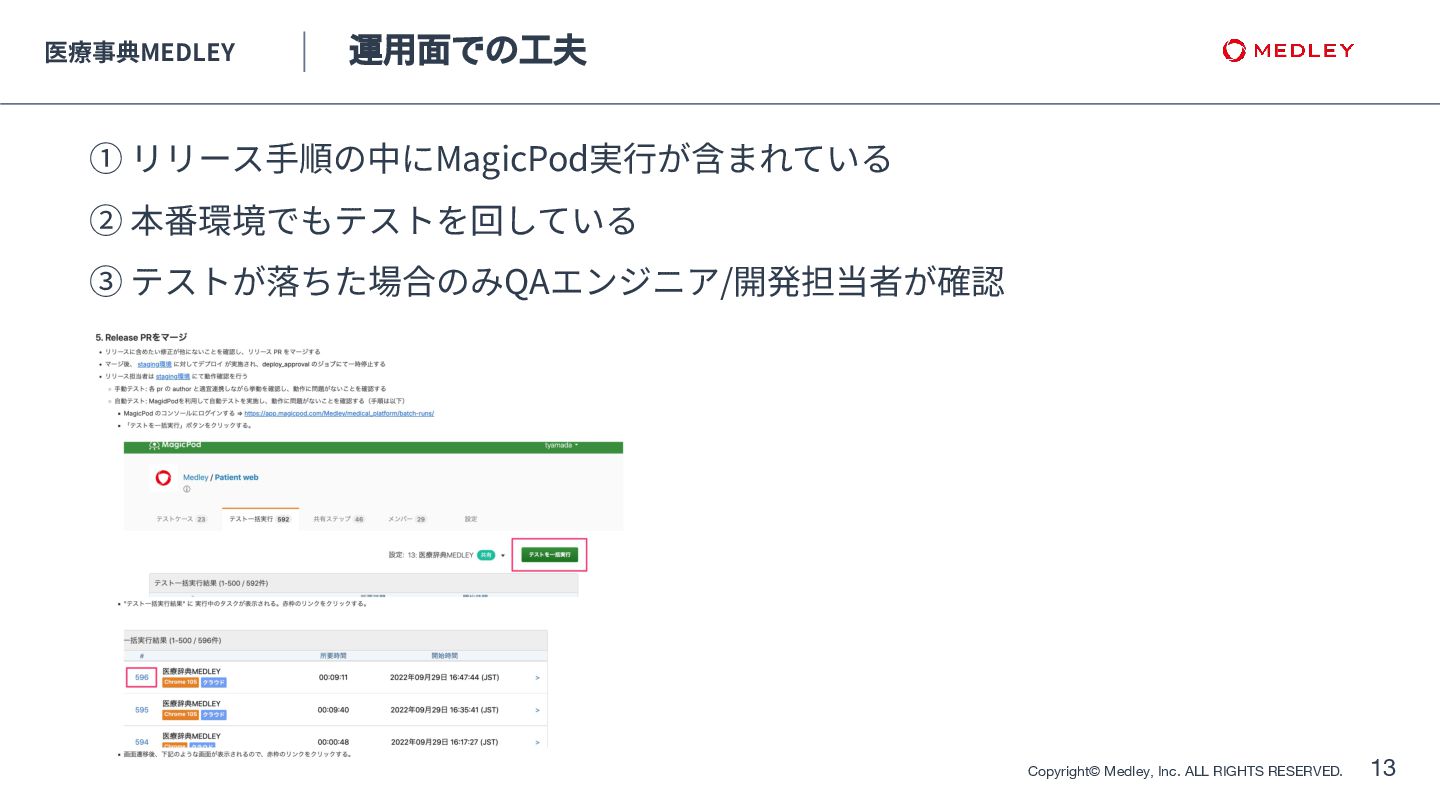This screenshot has width=1440, height=810.
Task: Click the slide page number 13
Action: point(1383,768)
